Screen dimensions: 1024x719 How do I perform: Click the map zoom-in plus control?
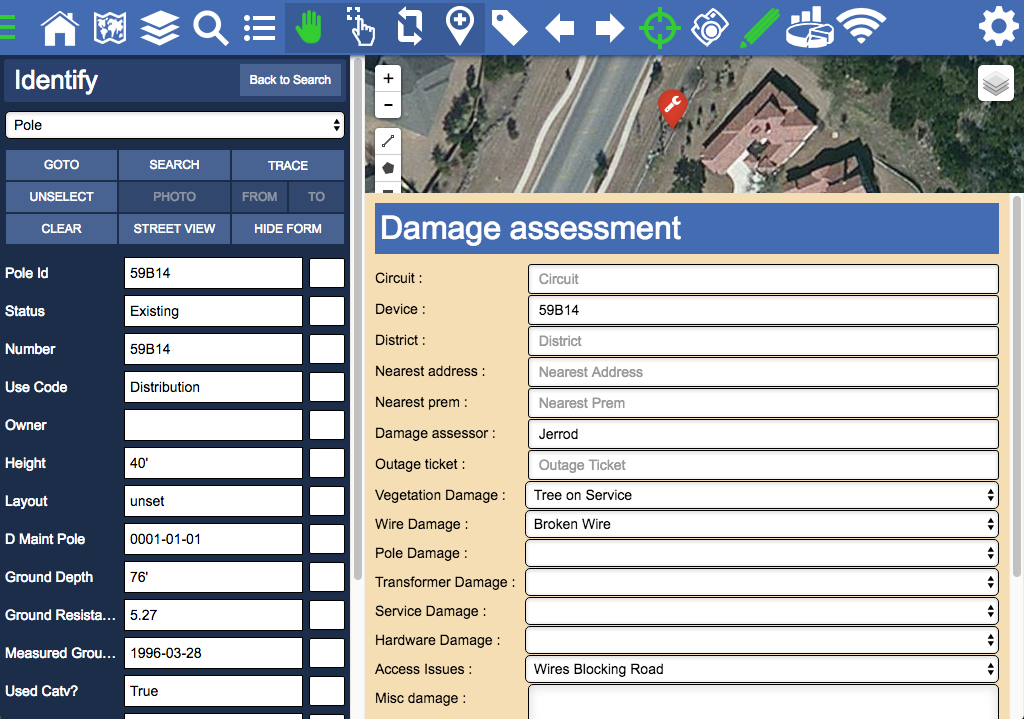coord(388,77)
